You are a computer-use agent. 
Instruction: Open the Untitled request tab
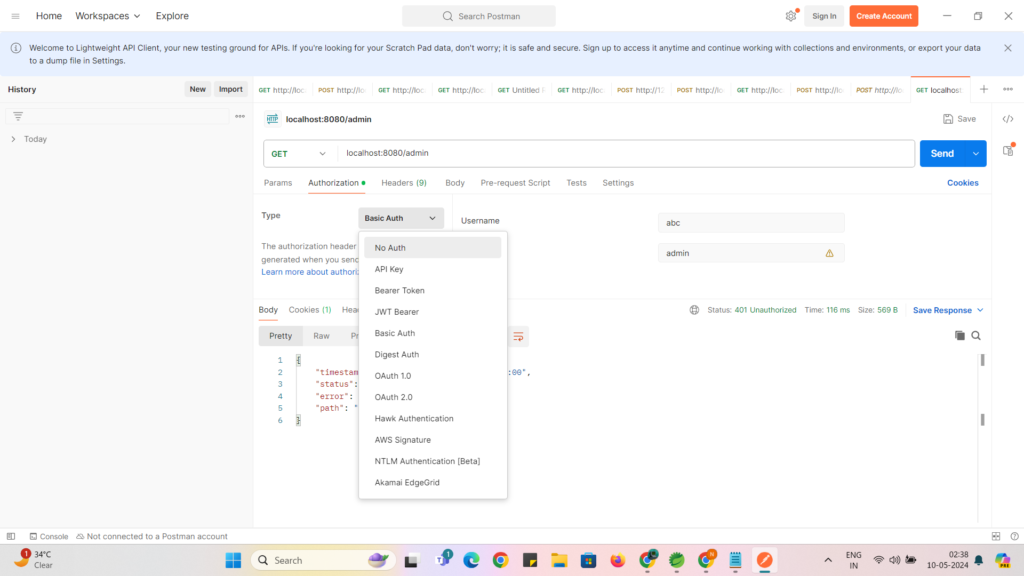[520, 90]
